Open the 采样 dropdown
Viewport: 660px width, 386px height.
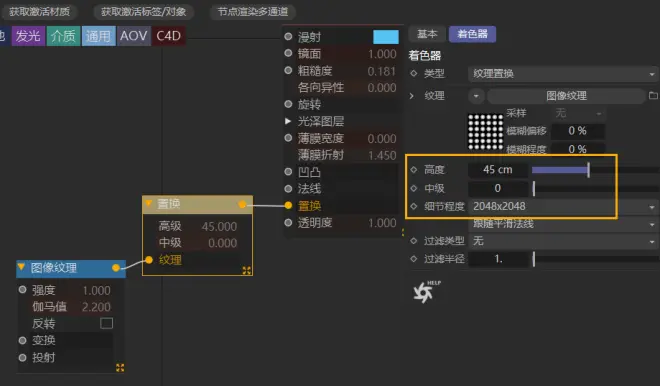(578, 113)
